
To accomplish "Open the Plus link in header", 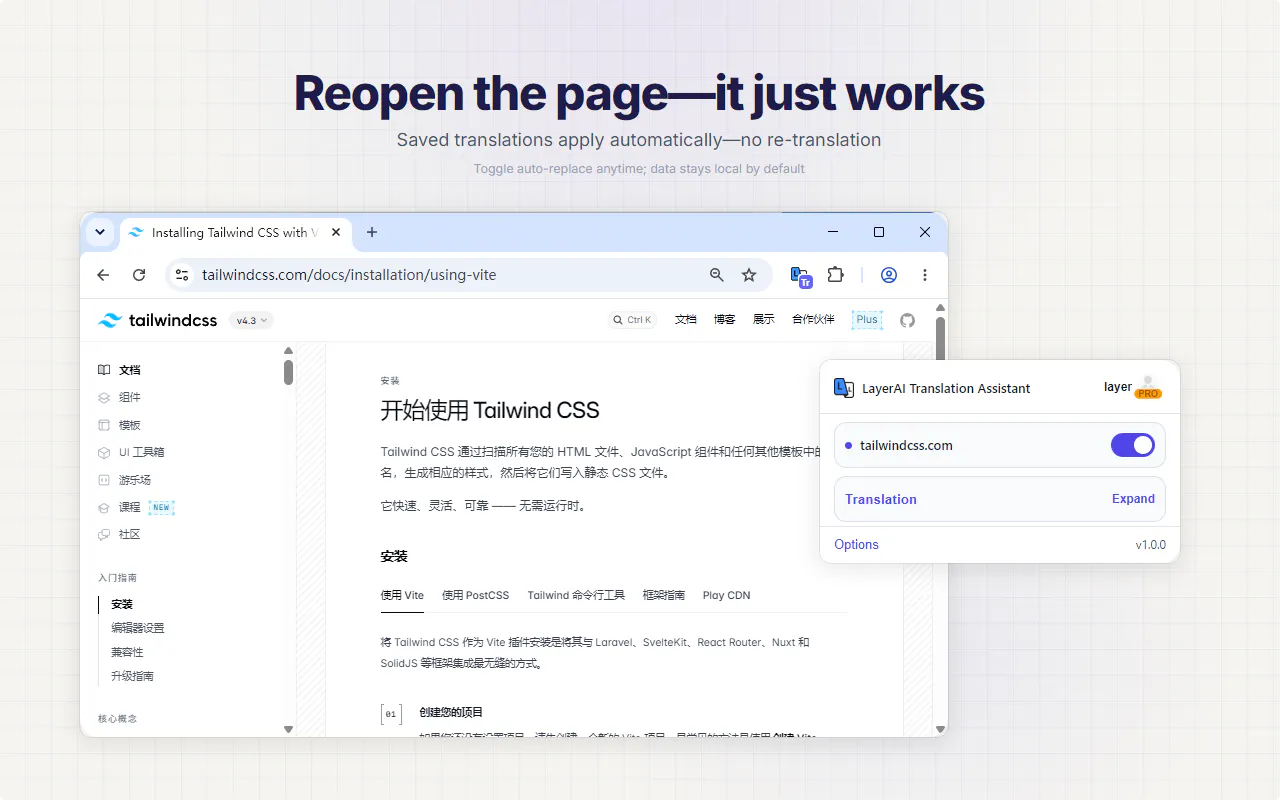I will pos(867,320).
